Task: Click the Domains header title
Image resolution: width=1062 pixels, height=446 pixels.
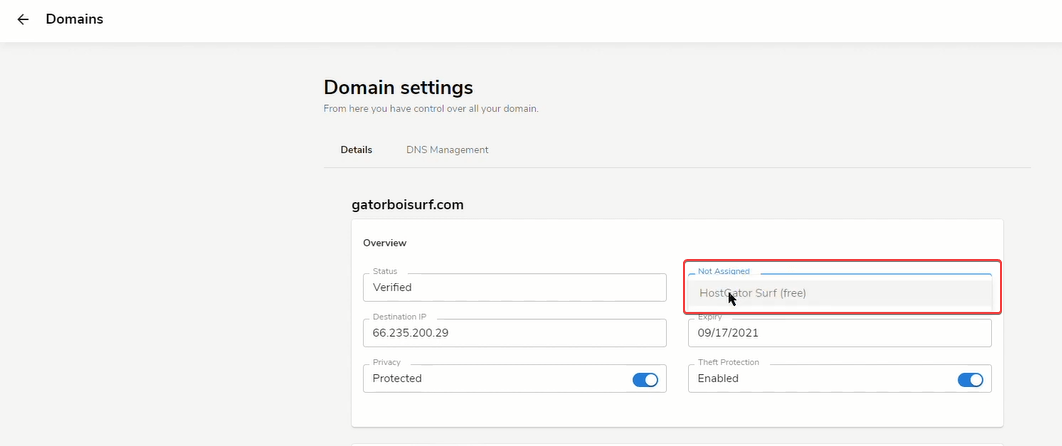Action: tap(75, 19)
